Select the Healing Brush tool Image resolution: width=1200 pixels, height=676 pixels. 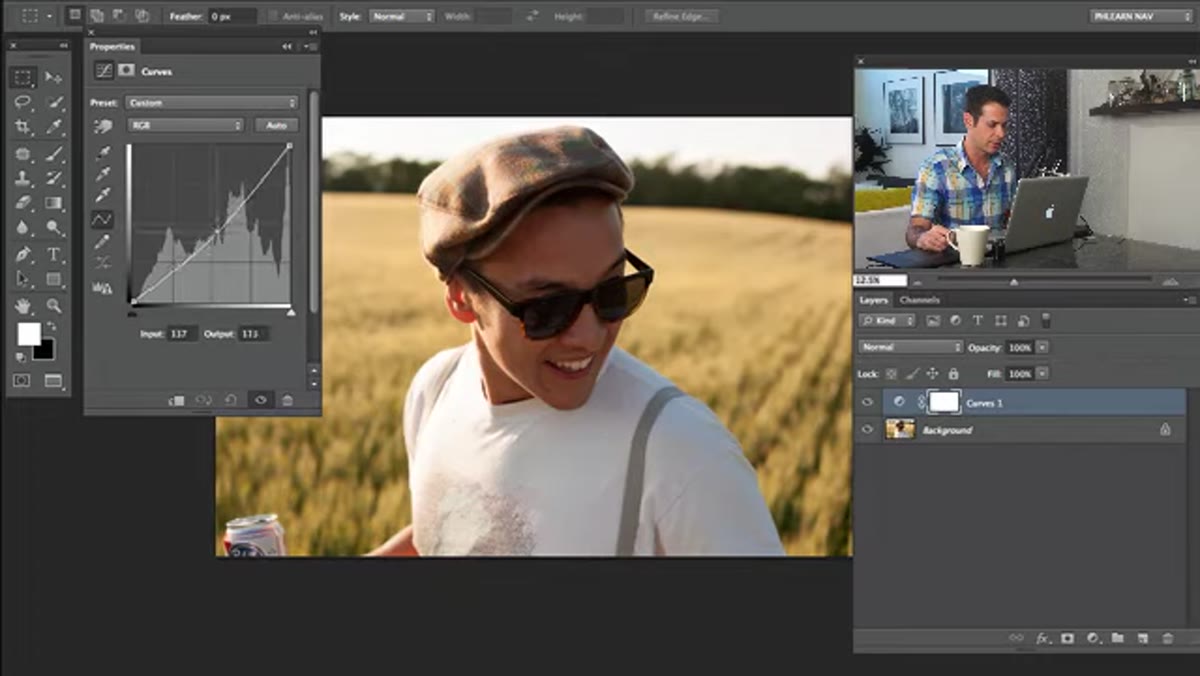coord(23,153)
